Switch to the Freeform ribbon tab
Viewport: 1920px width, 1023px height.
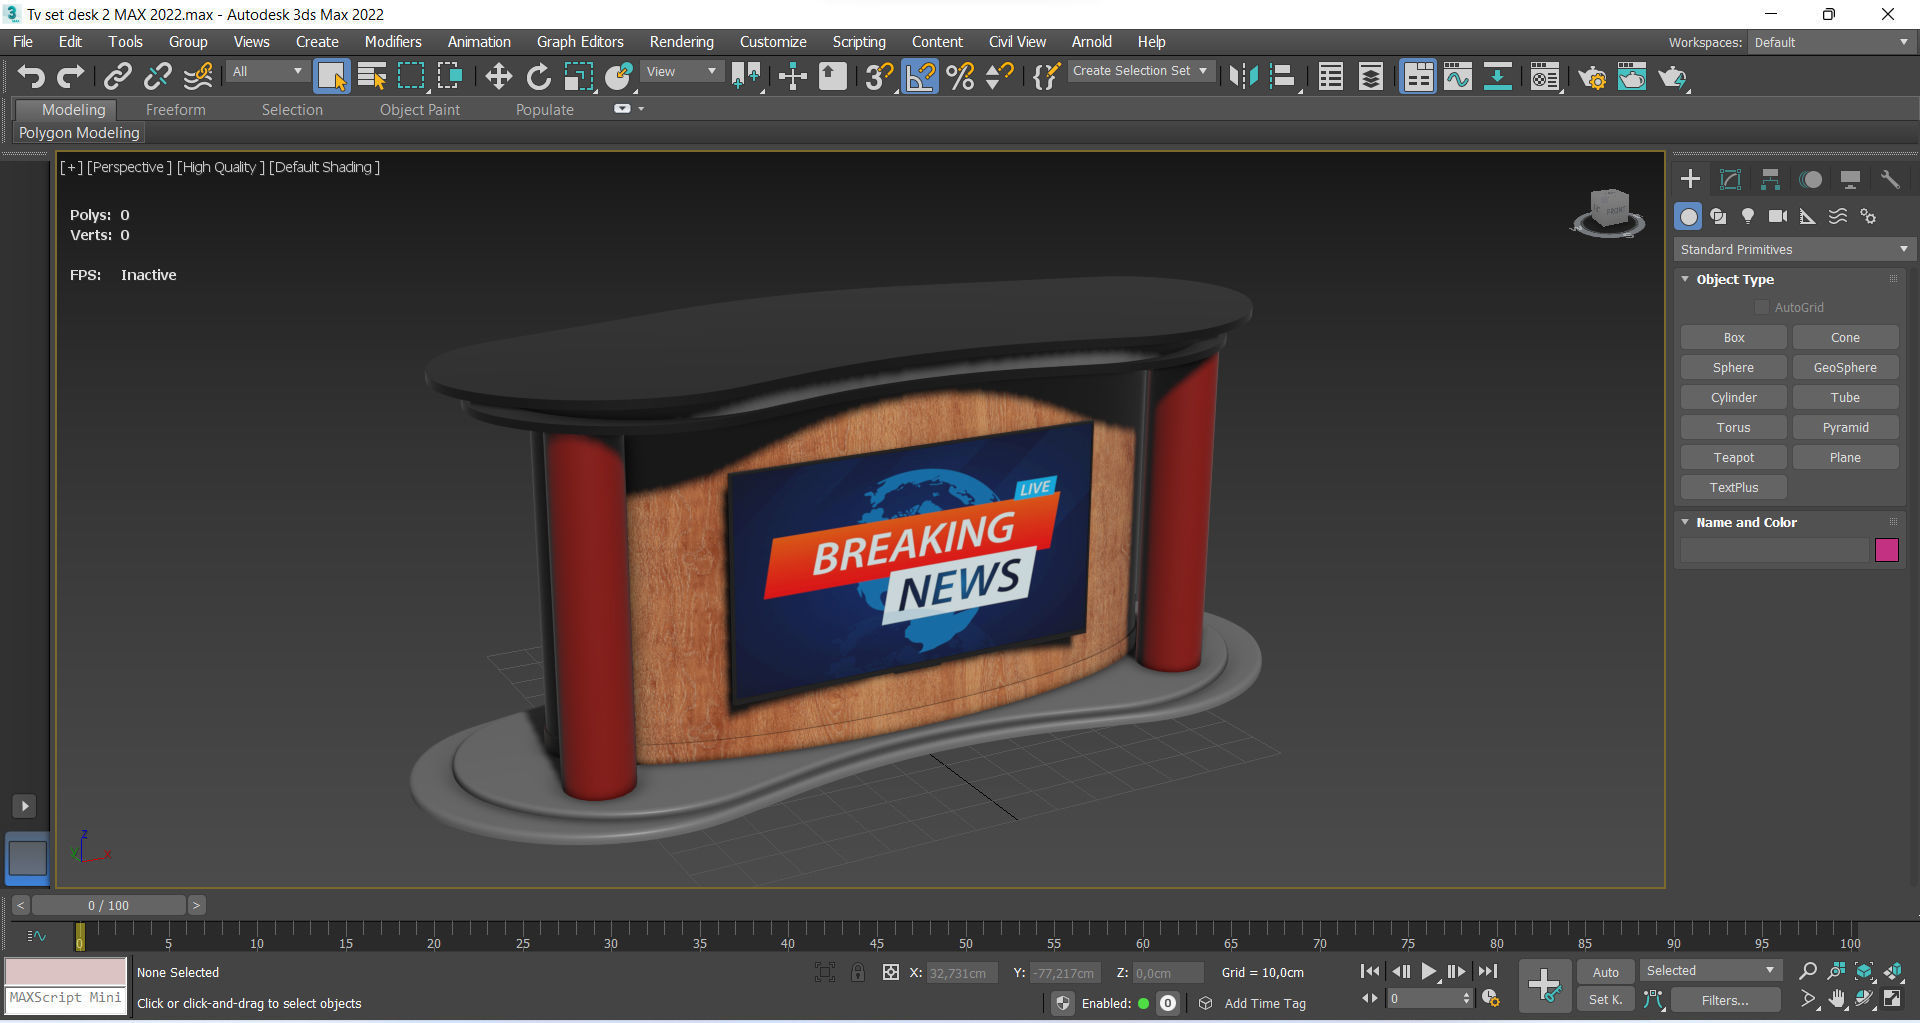coord(175,110)
